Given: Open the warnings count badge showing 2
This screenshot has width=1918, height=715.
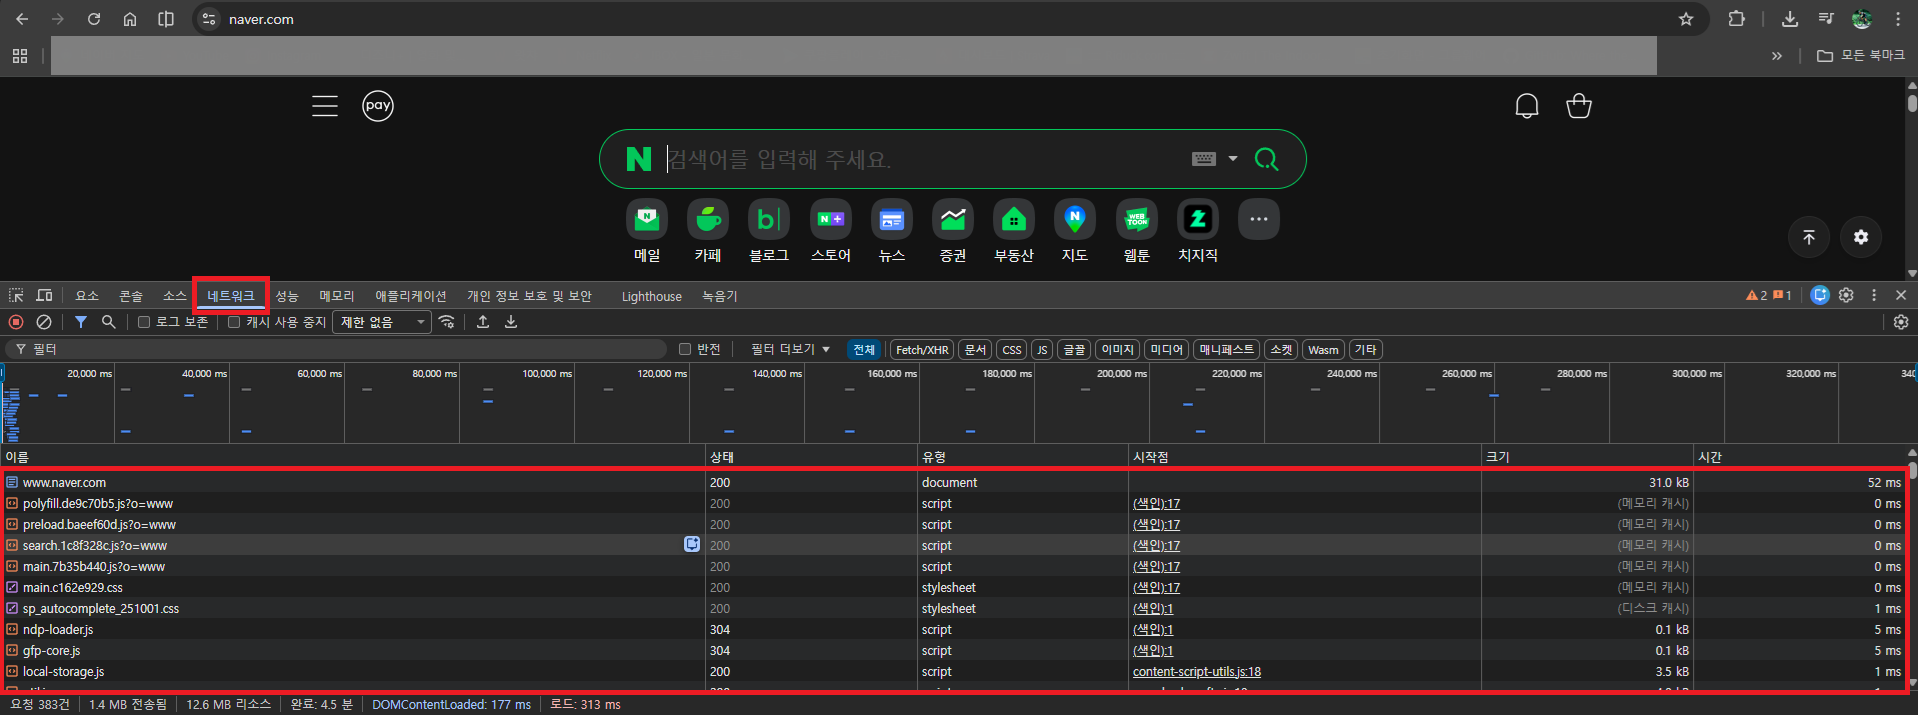Looking at the screenshot, I should point(1756,295).
